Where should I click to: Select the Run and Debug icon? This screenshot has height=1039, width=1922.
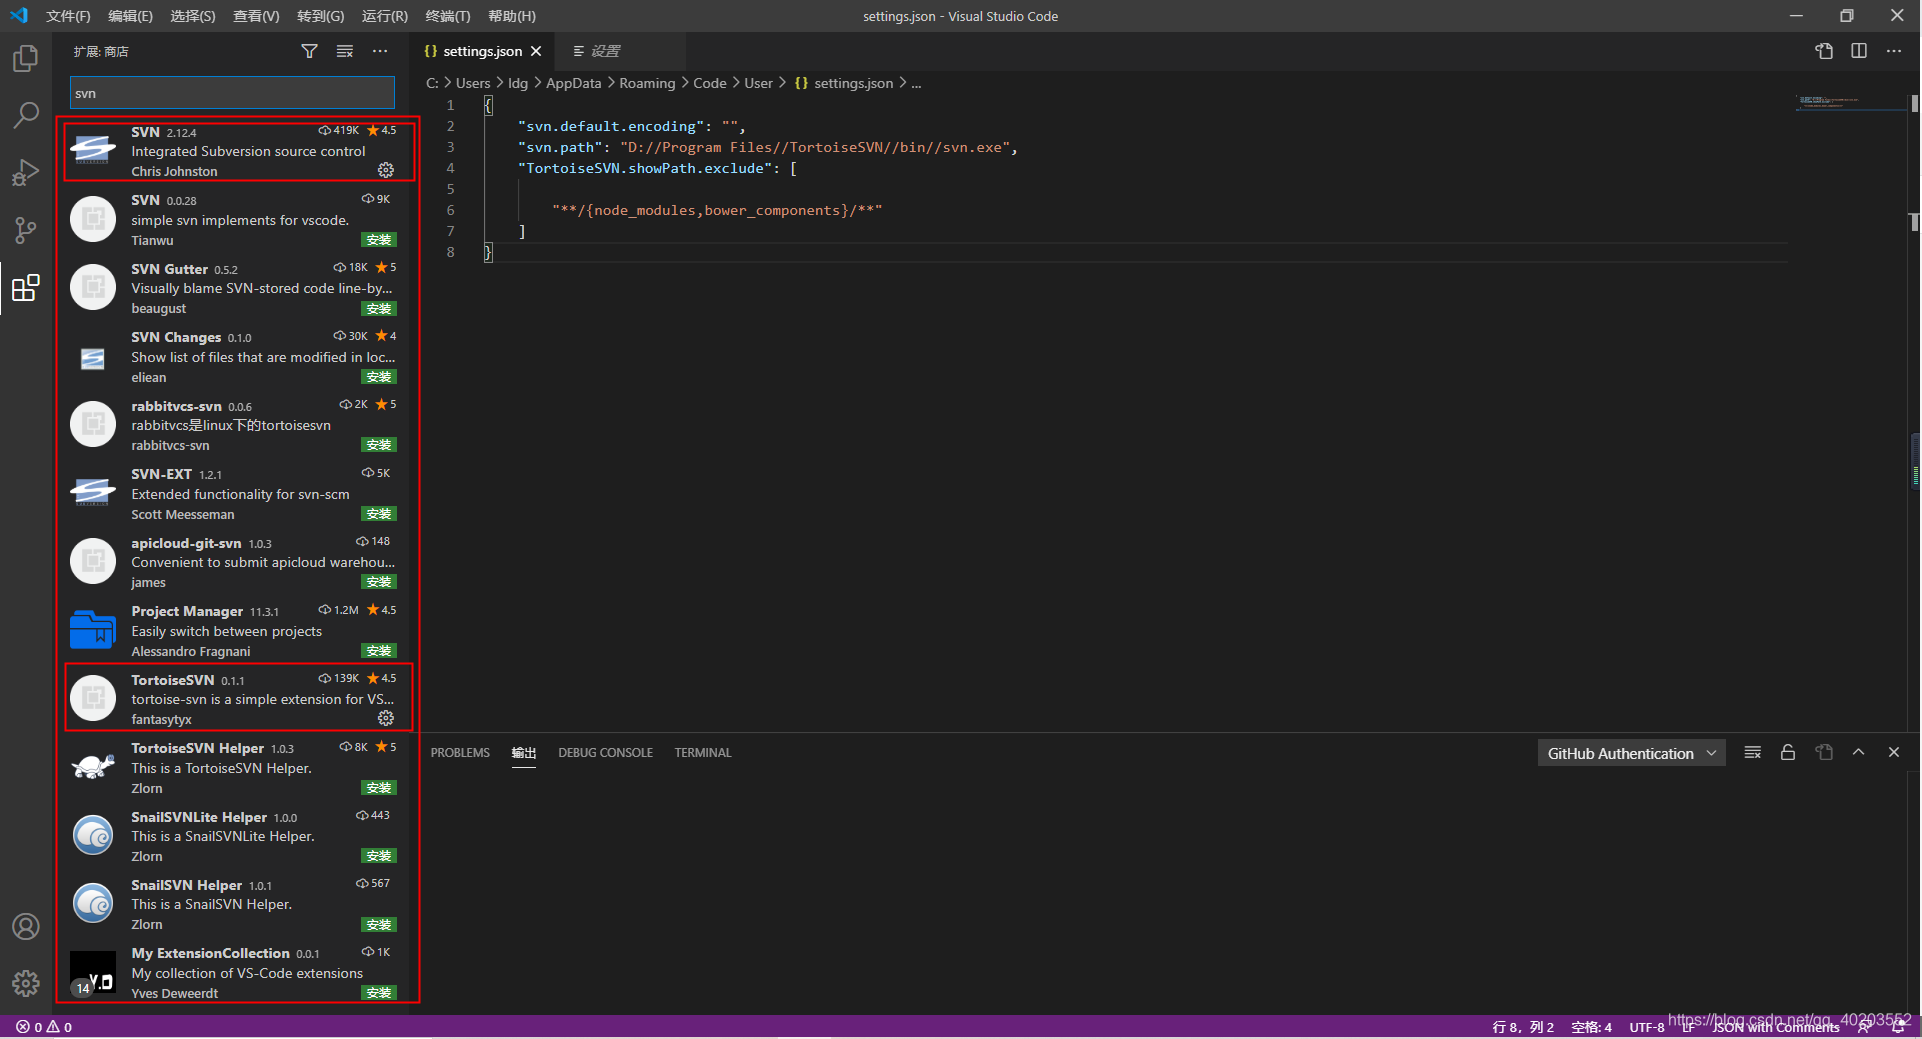click(25, 172)
